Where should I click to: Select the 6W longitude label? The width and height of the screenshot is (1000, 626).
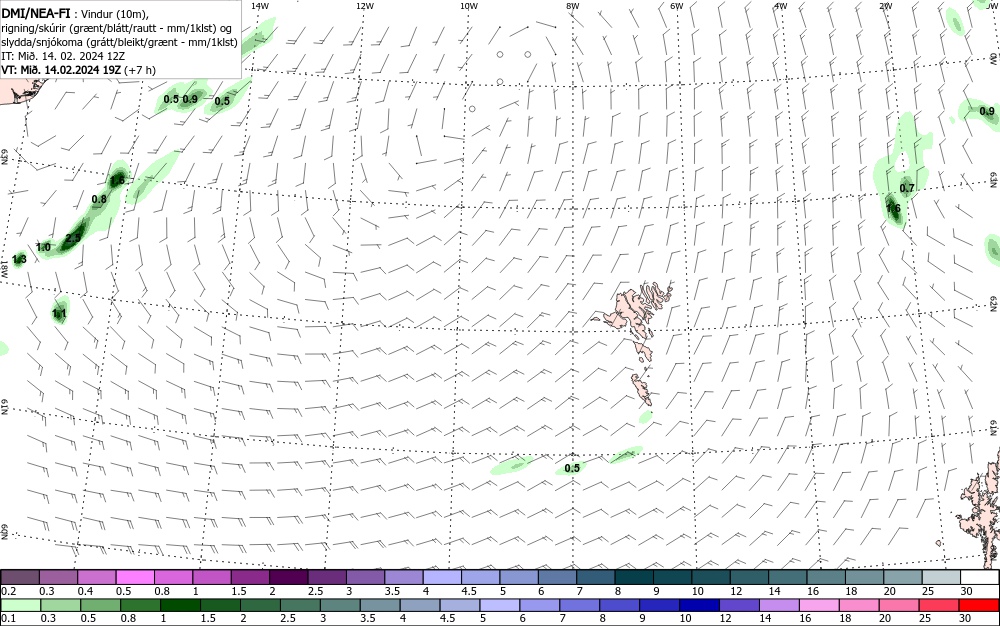click(677, 6)
